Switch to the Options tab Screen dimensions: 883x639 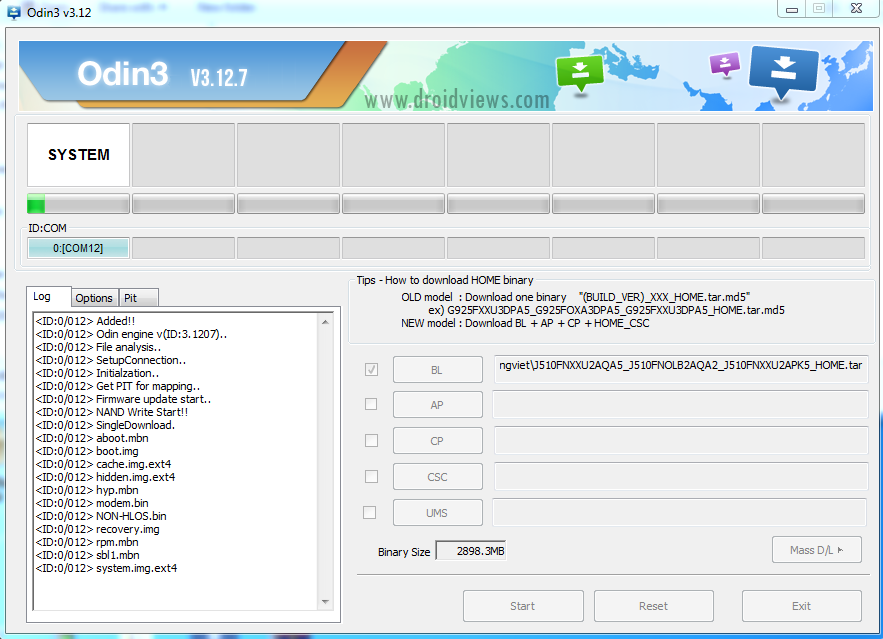point(94,298)
